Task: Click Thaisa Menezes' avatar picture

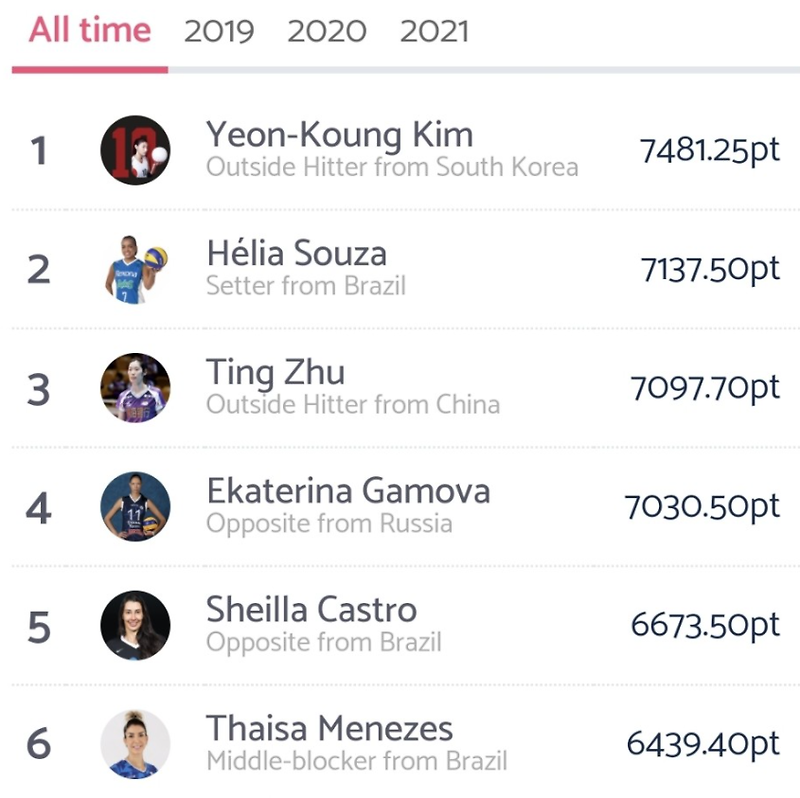Action: [136, 744]
